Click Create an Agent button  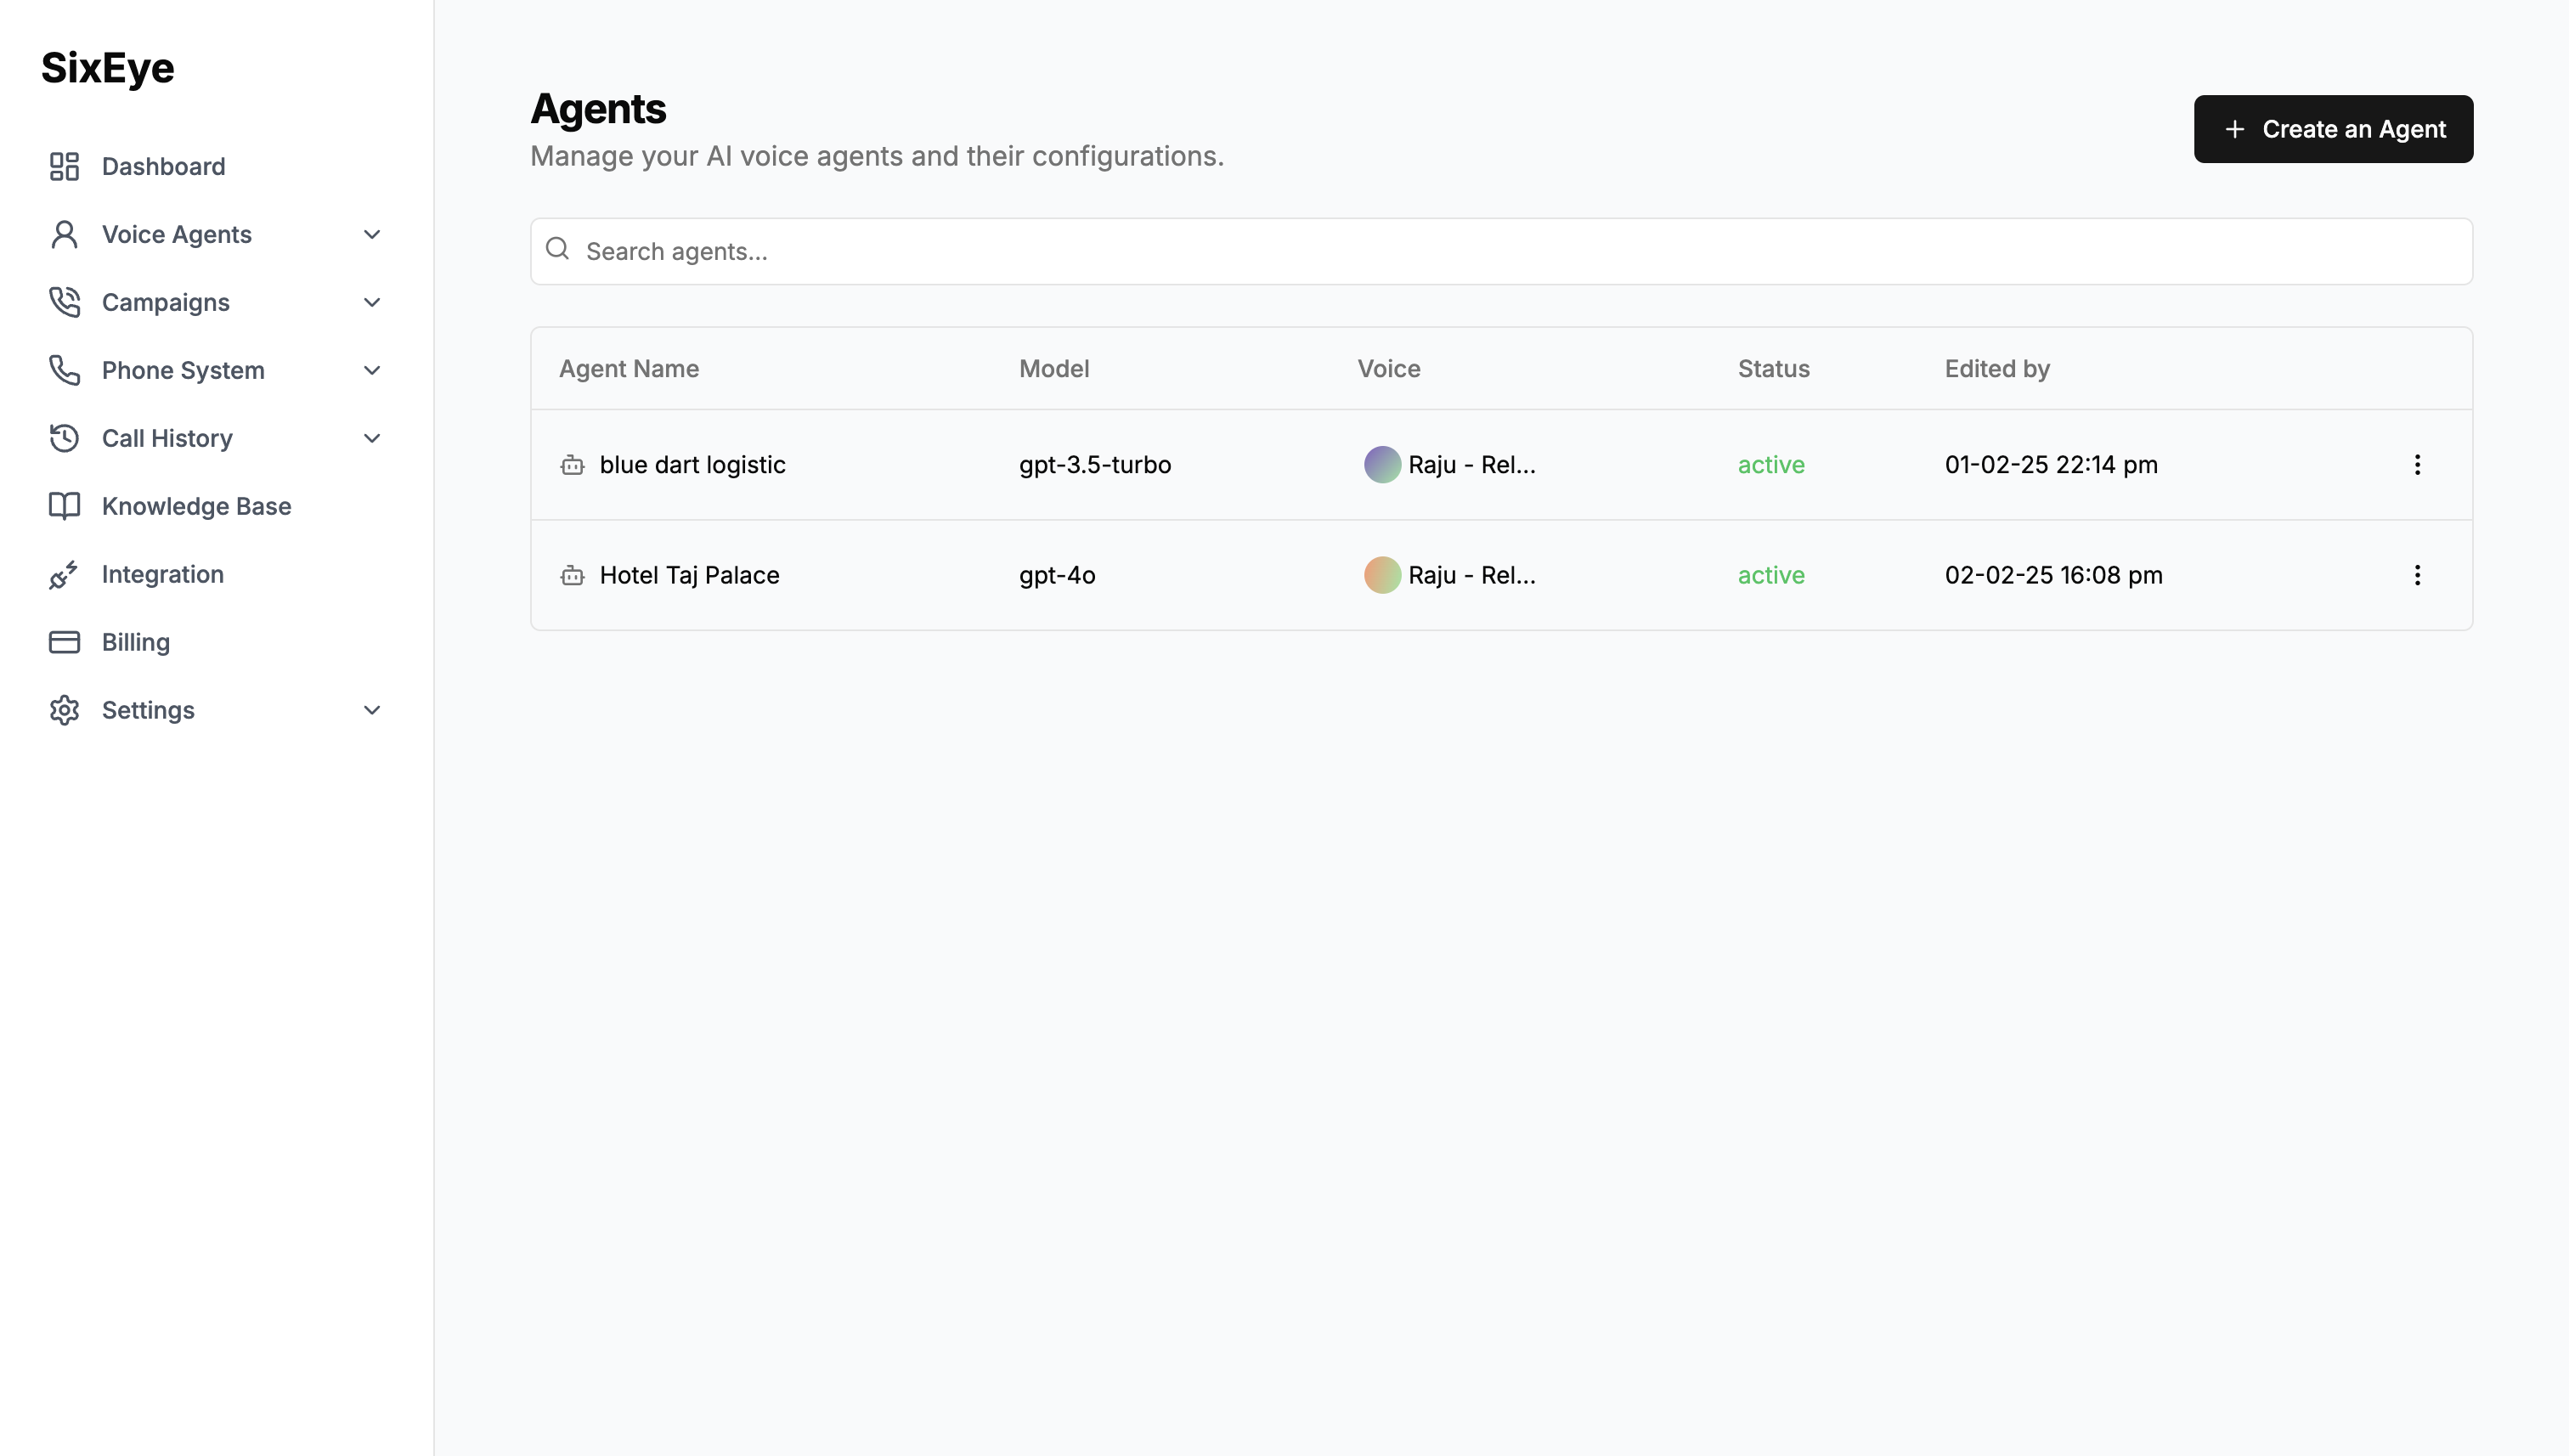(x=2333, y=129)
